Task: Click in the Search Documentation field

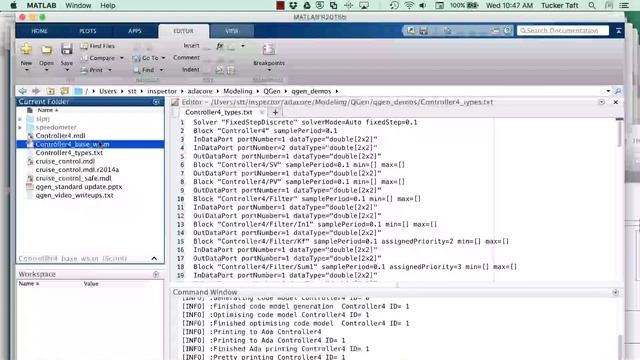Action: (563, 31)
